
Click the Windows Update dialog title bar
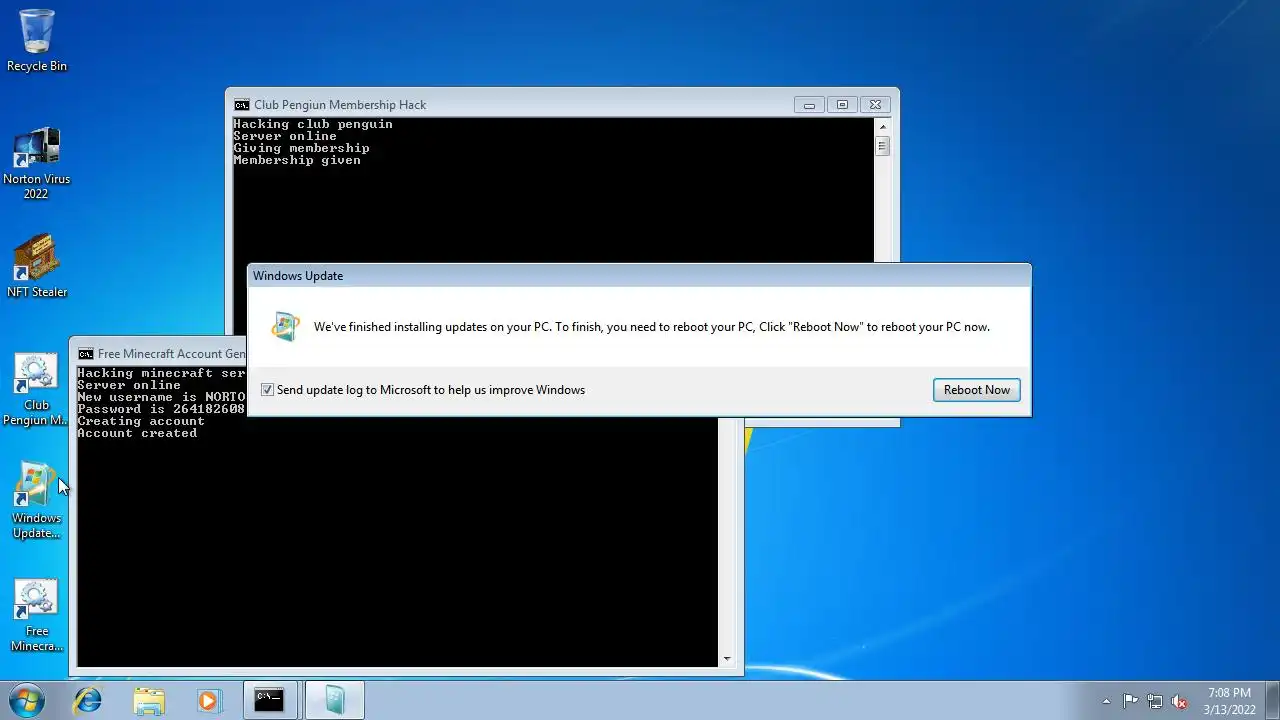(x=639, y=276)
